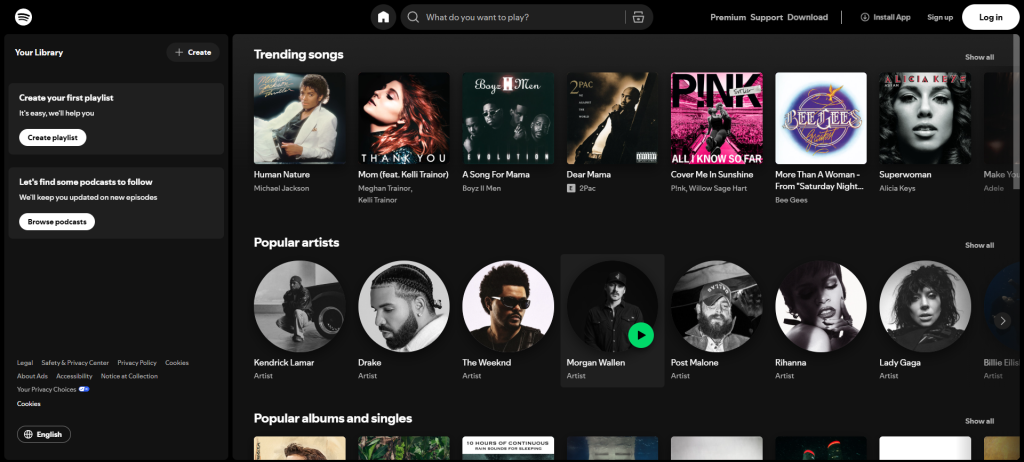Show all Trending songs
This screenshot has height=462, width=1024.
tap(980, 57)
